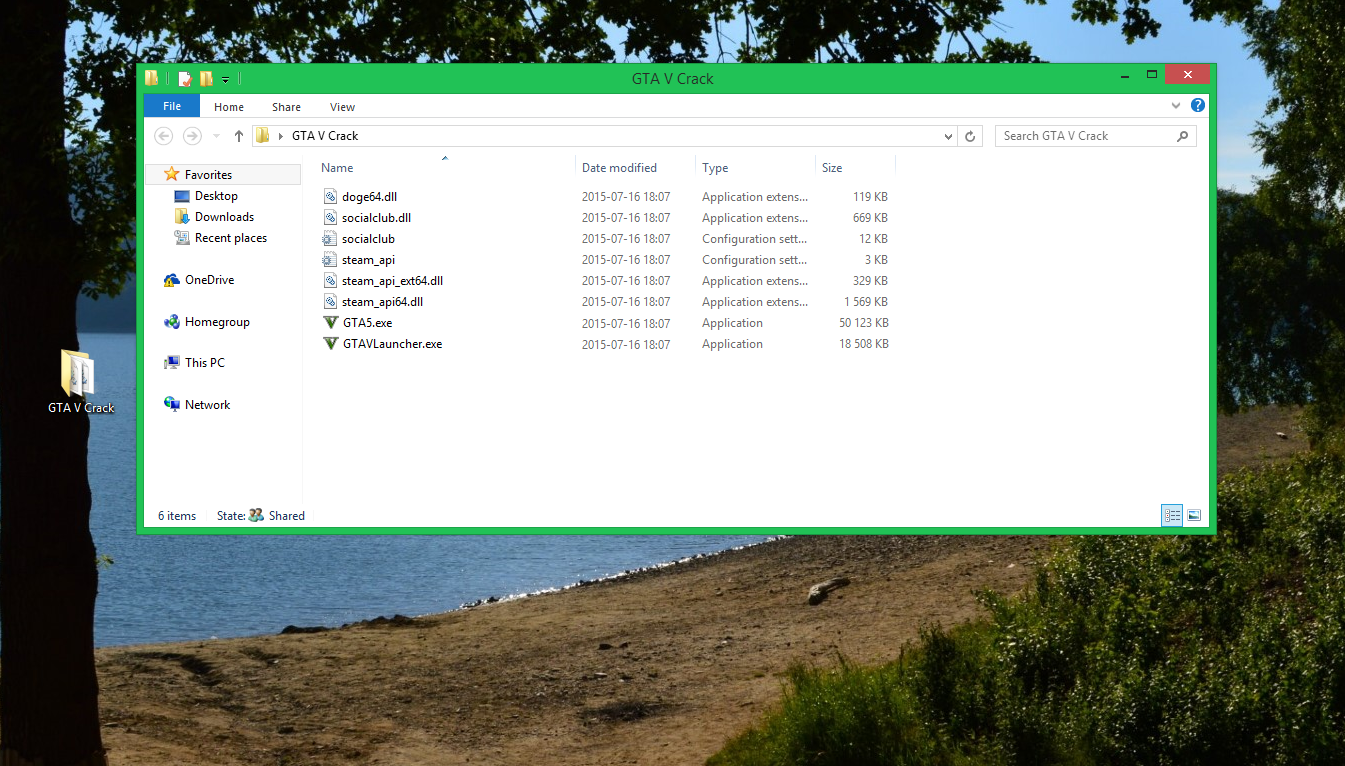This screenshot has height=766, width=1345.
Task: Click the date modified of doge64.dll
Action: coord(626,197)
